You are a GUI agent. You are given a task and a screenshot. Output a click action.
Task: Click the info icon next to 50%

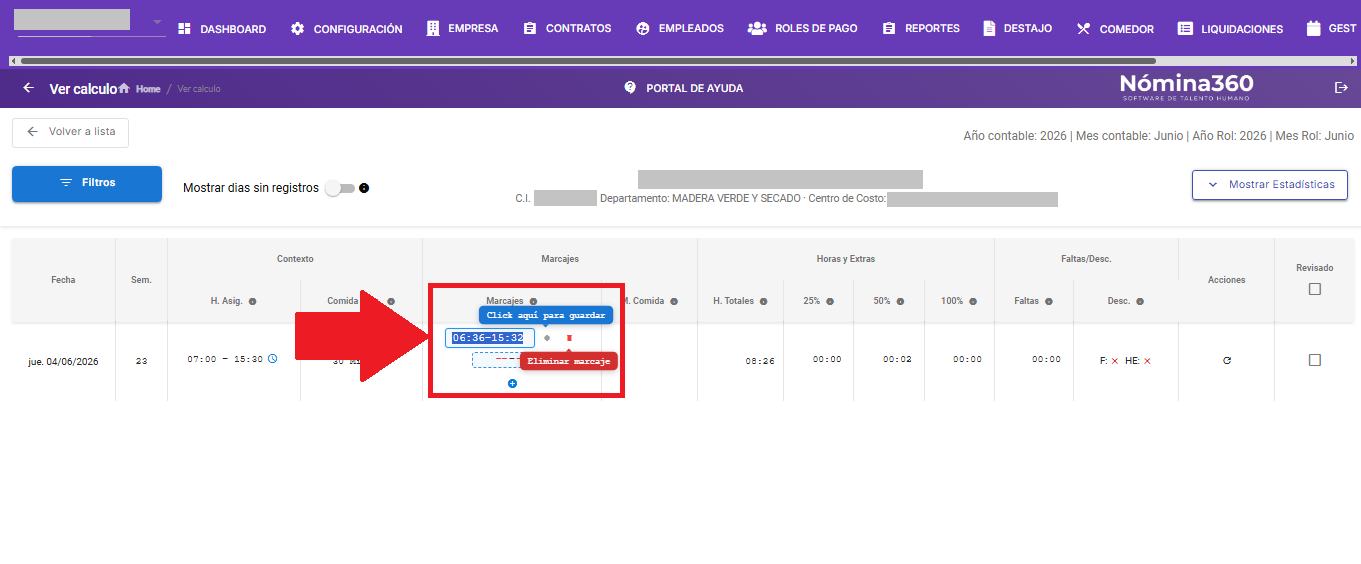point(900,301)
